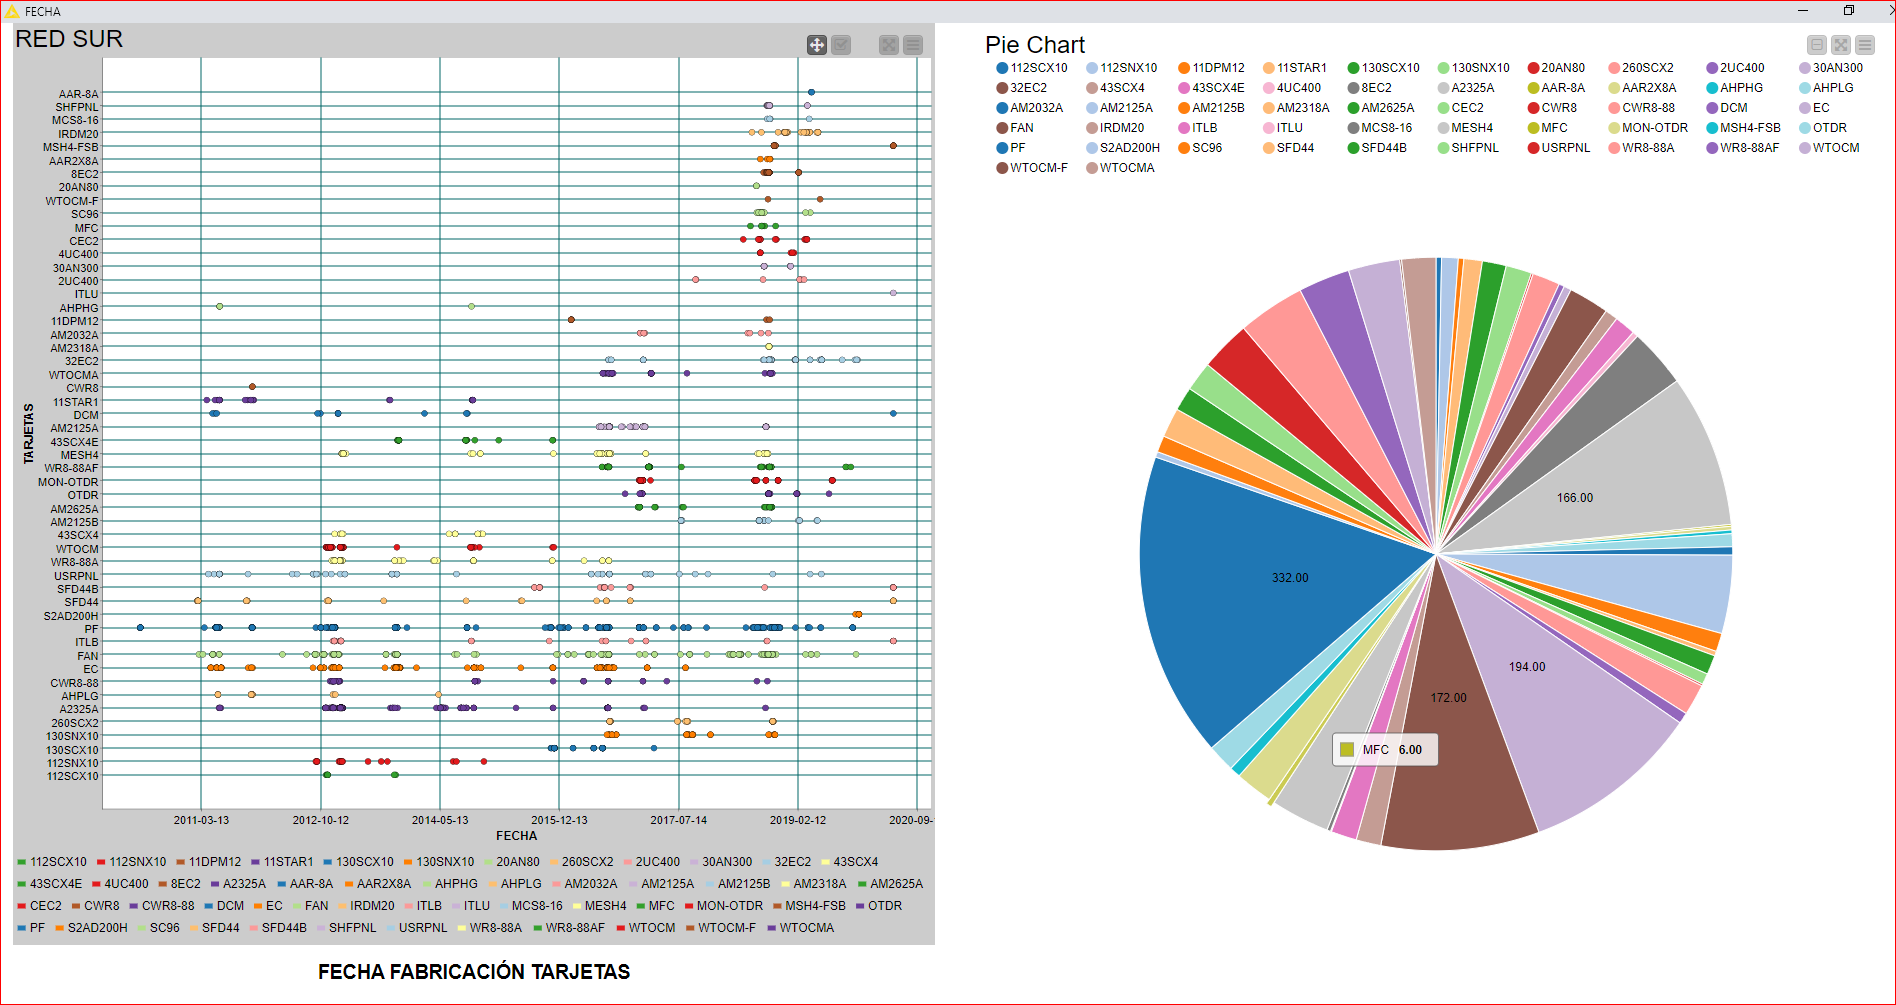Click the FECHA application icon in the title bar
Image resolution: width=1896 pixels, height=1005 pixels.
point(10,11)
